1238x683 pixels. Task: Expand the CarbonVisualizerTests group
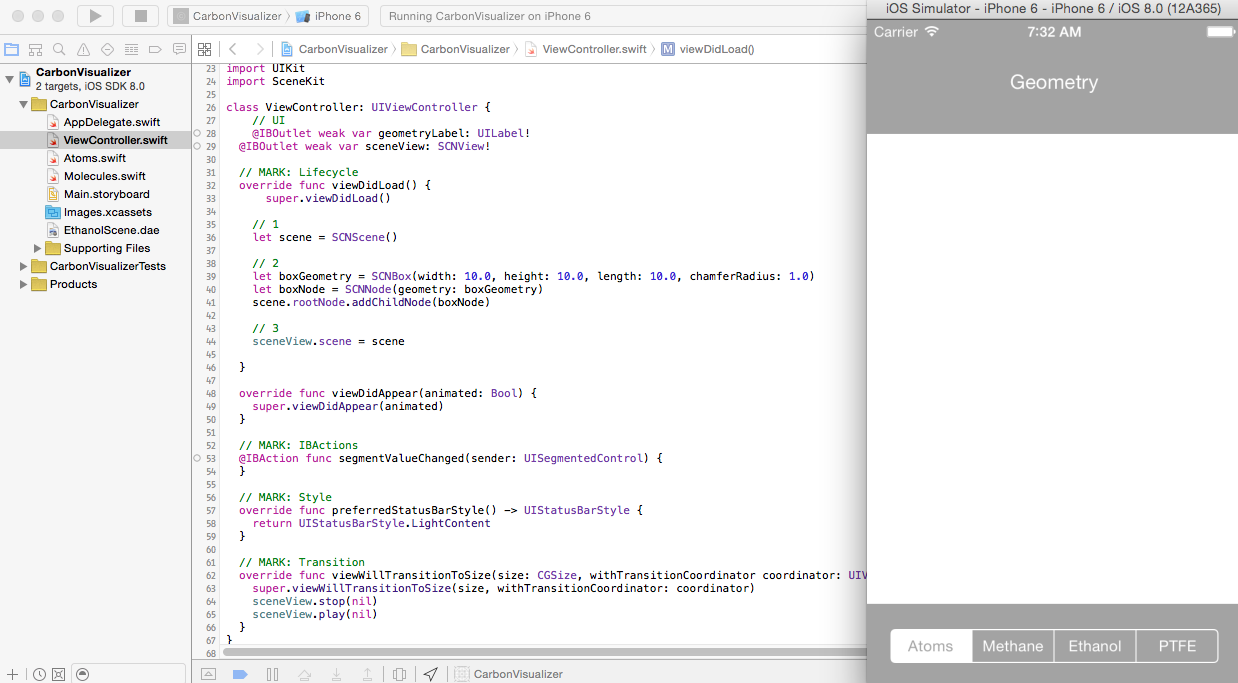tap(23, 266)
